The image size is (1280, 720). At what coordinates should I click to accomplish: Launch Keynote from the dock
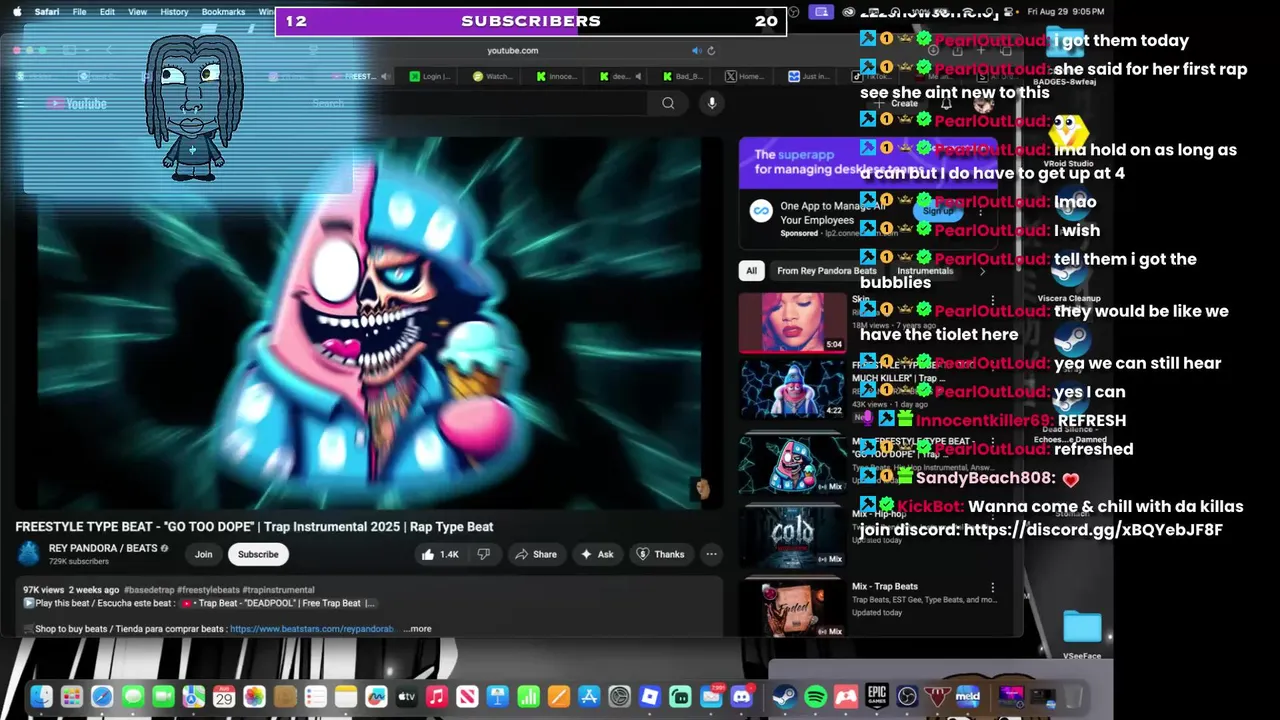[x=498, y=697]
